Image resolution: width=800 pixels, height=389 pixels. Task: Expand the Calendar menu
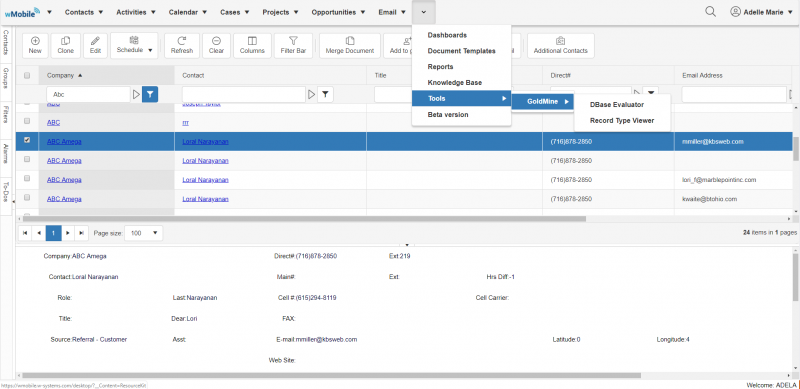pos(188,12)
